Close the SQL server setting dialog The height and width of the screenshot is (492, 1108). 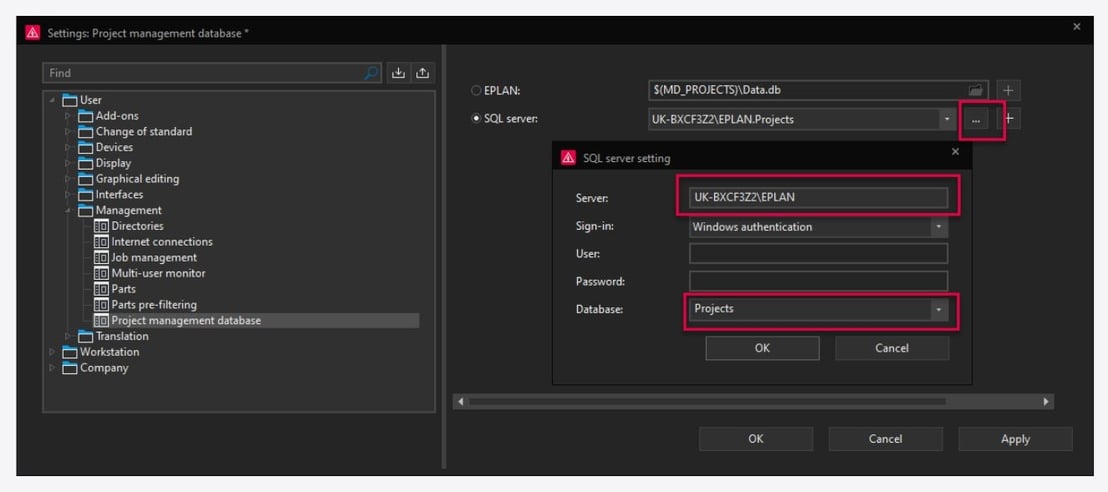955,152
